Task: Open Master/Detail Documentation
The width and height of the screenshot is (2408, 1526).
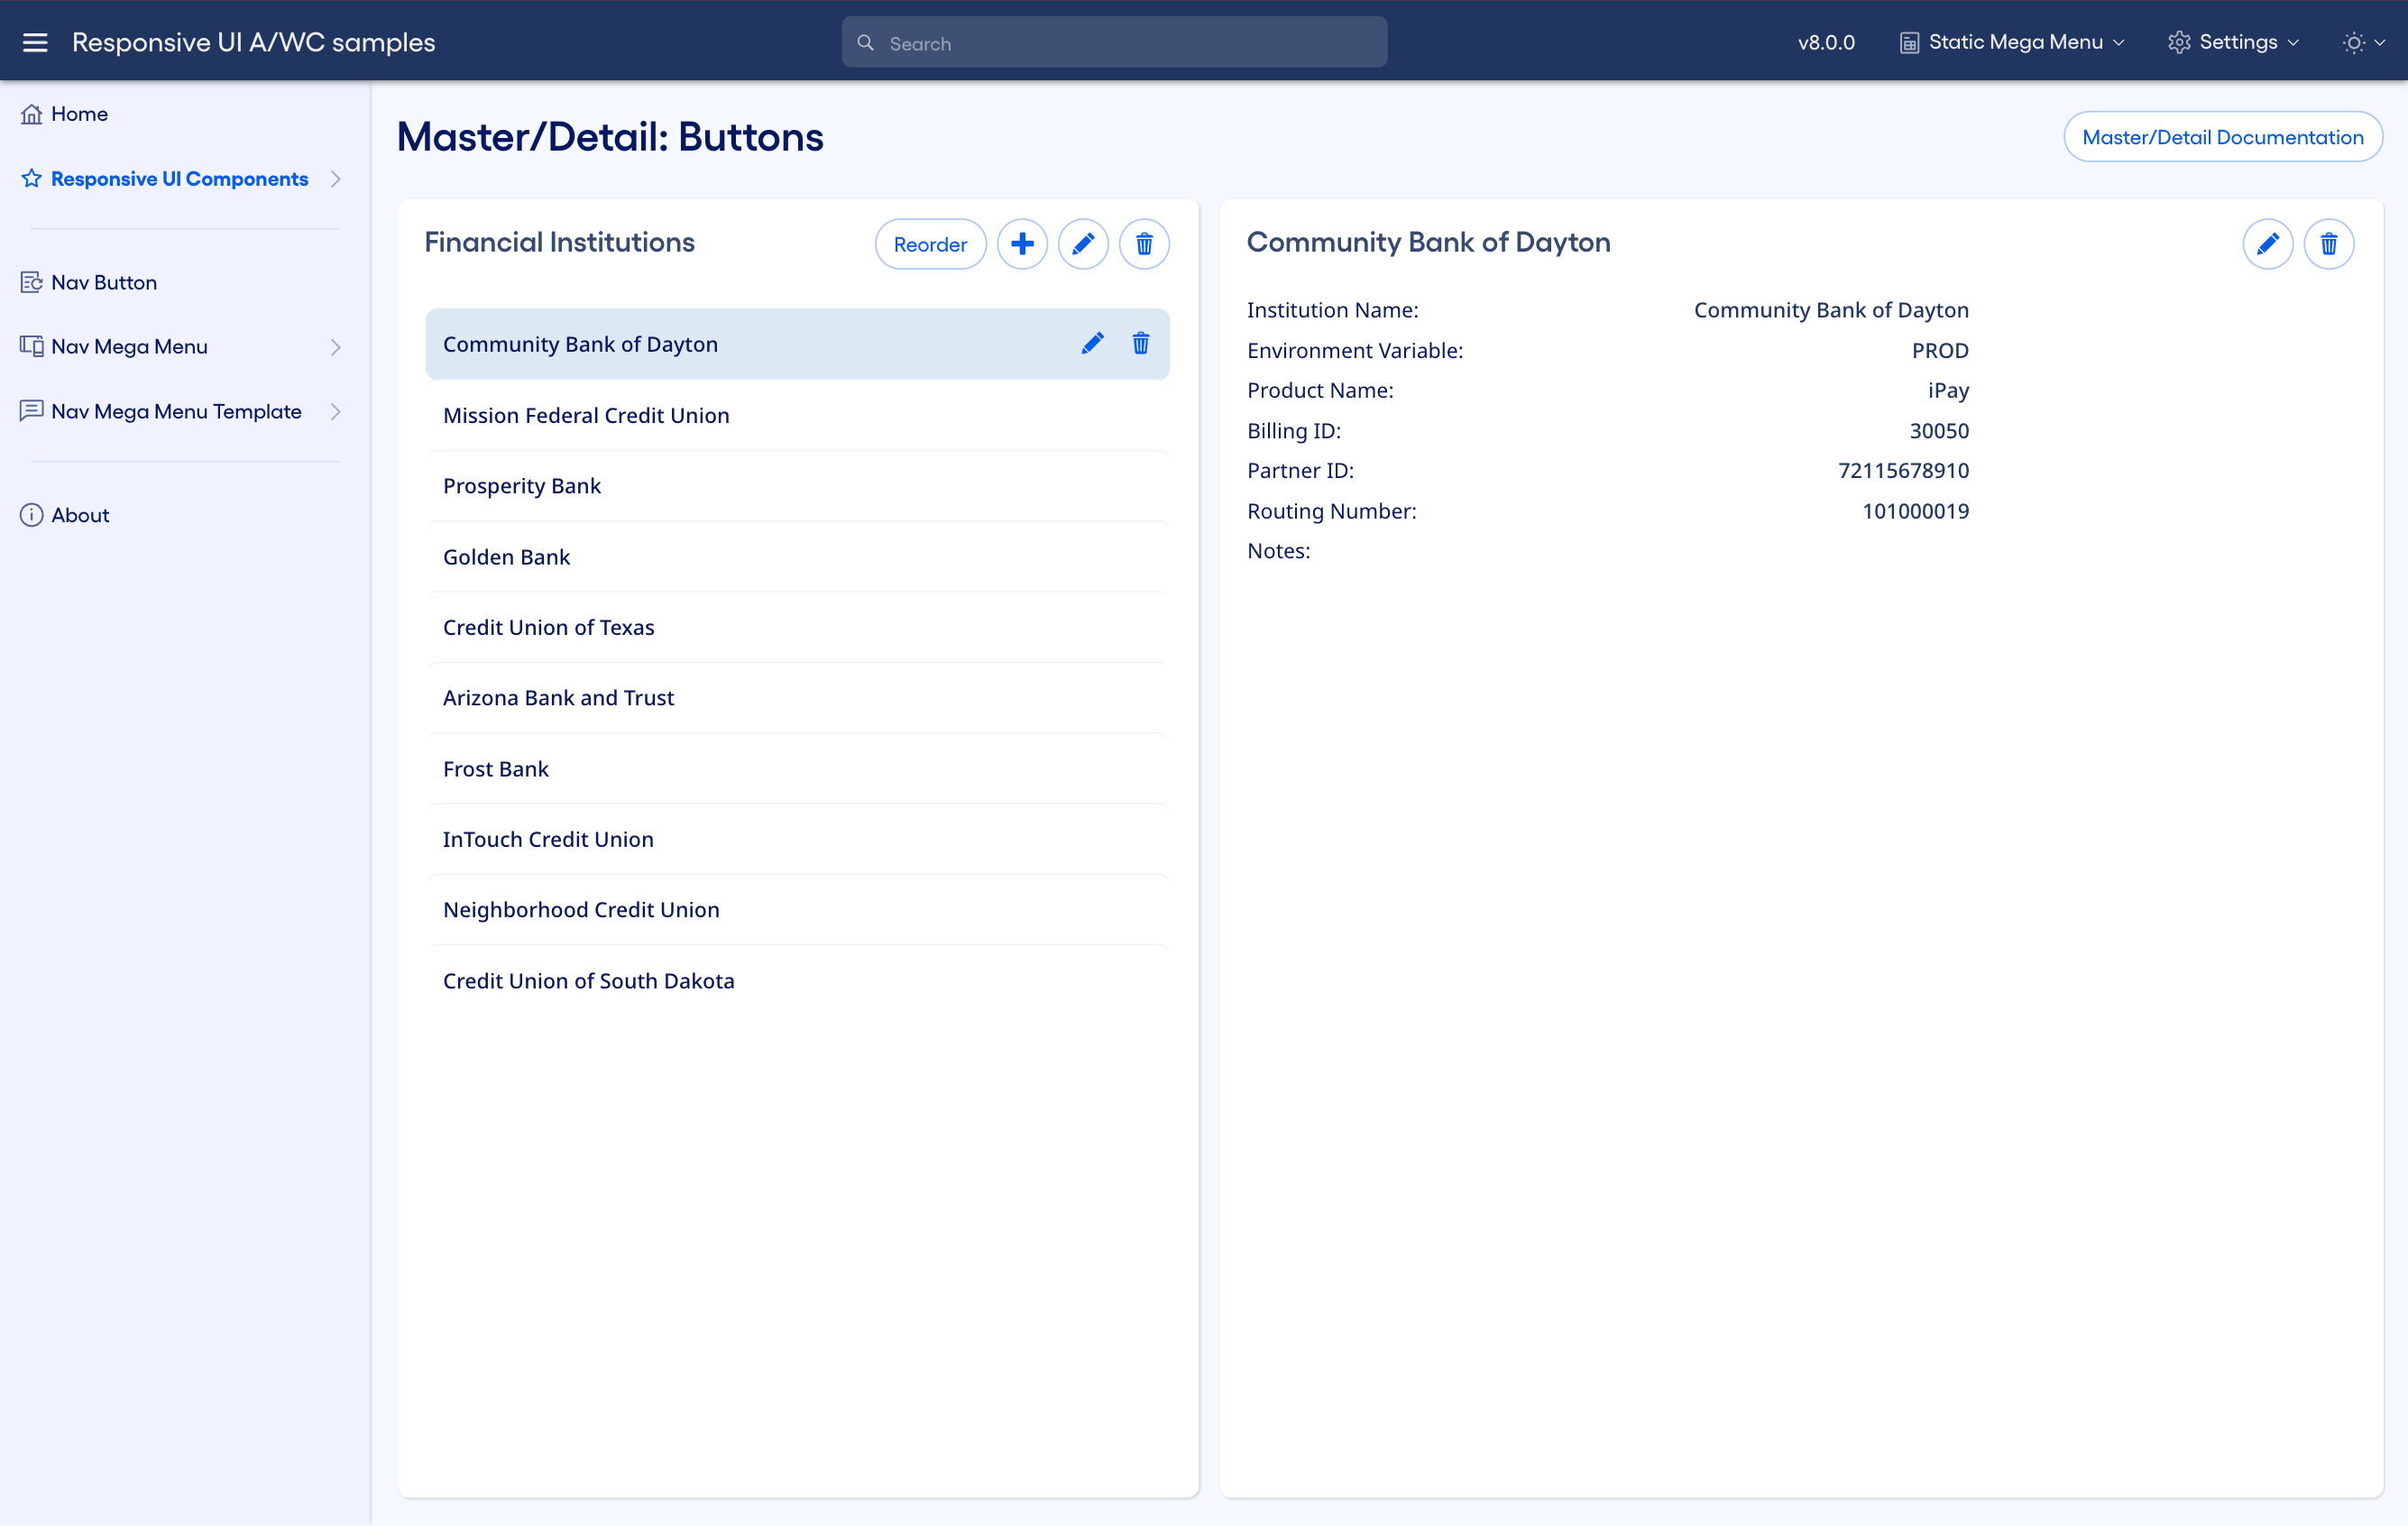Action: (x=2223, y=137)
